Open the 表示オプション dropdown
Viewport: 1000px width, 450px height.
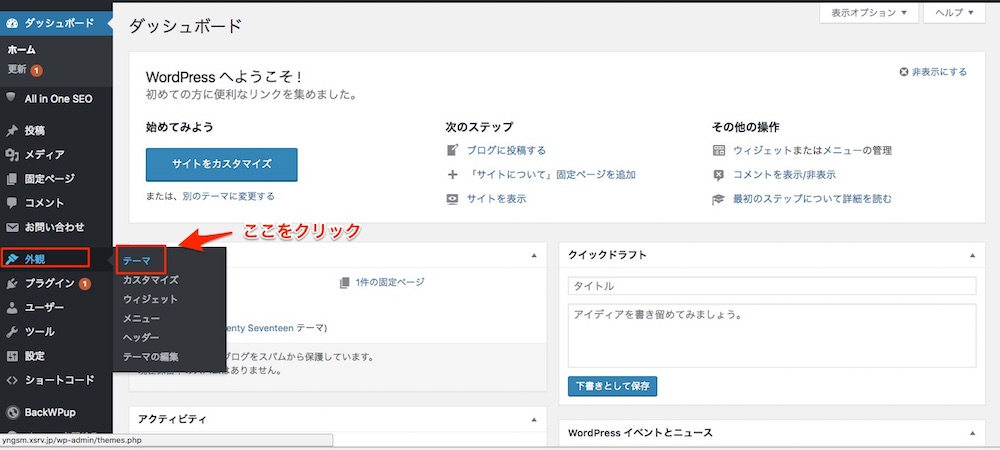point(869,13)
